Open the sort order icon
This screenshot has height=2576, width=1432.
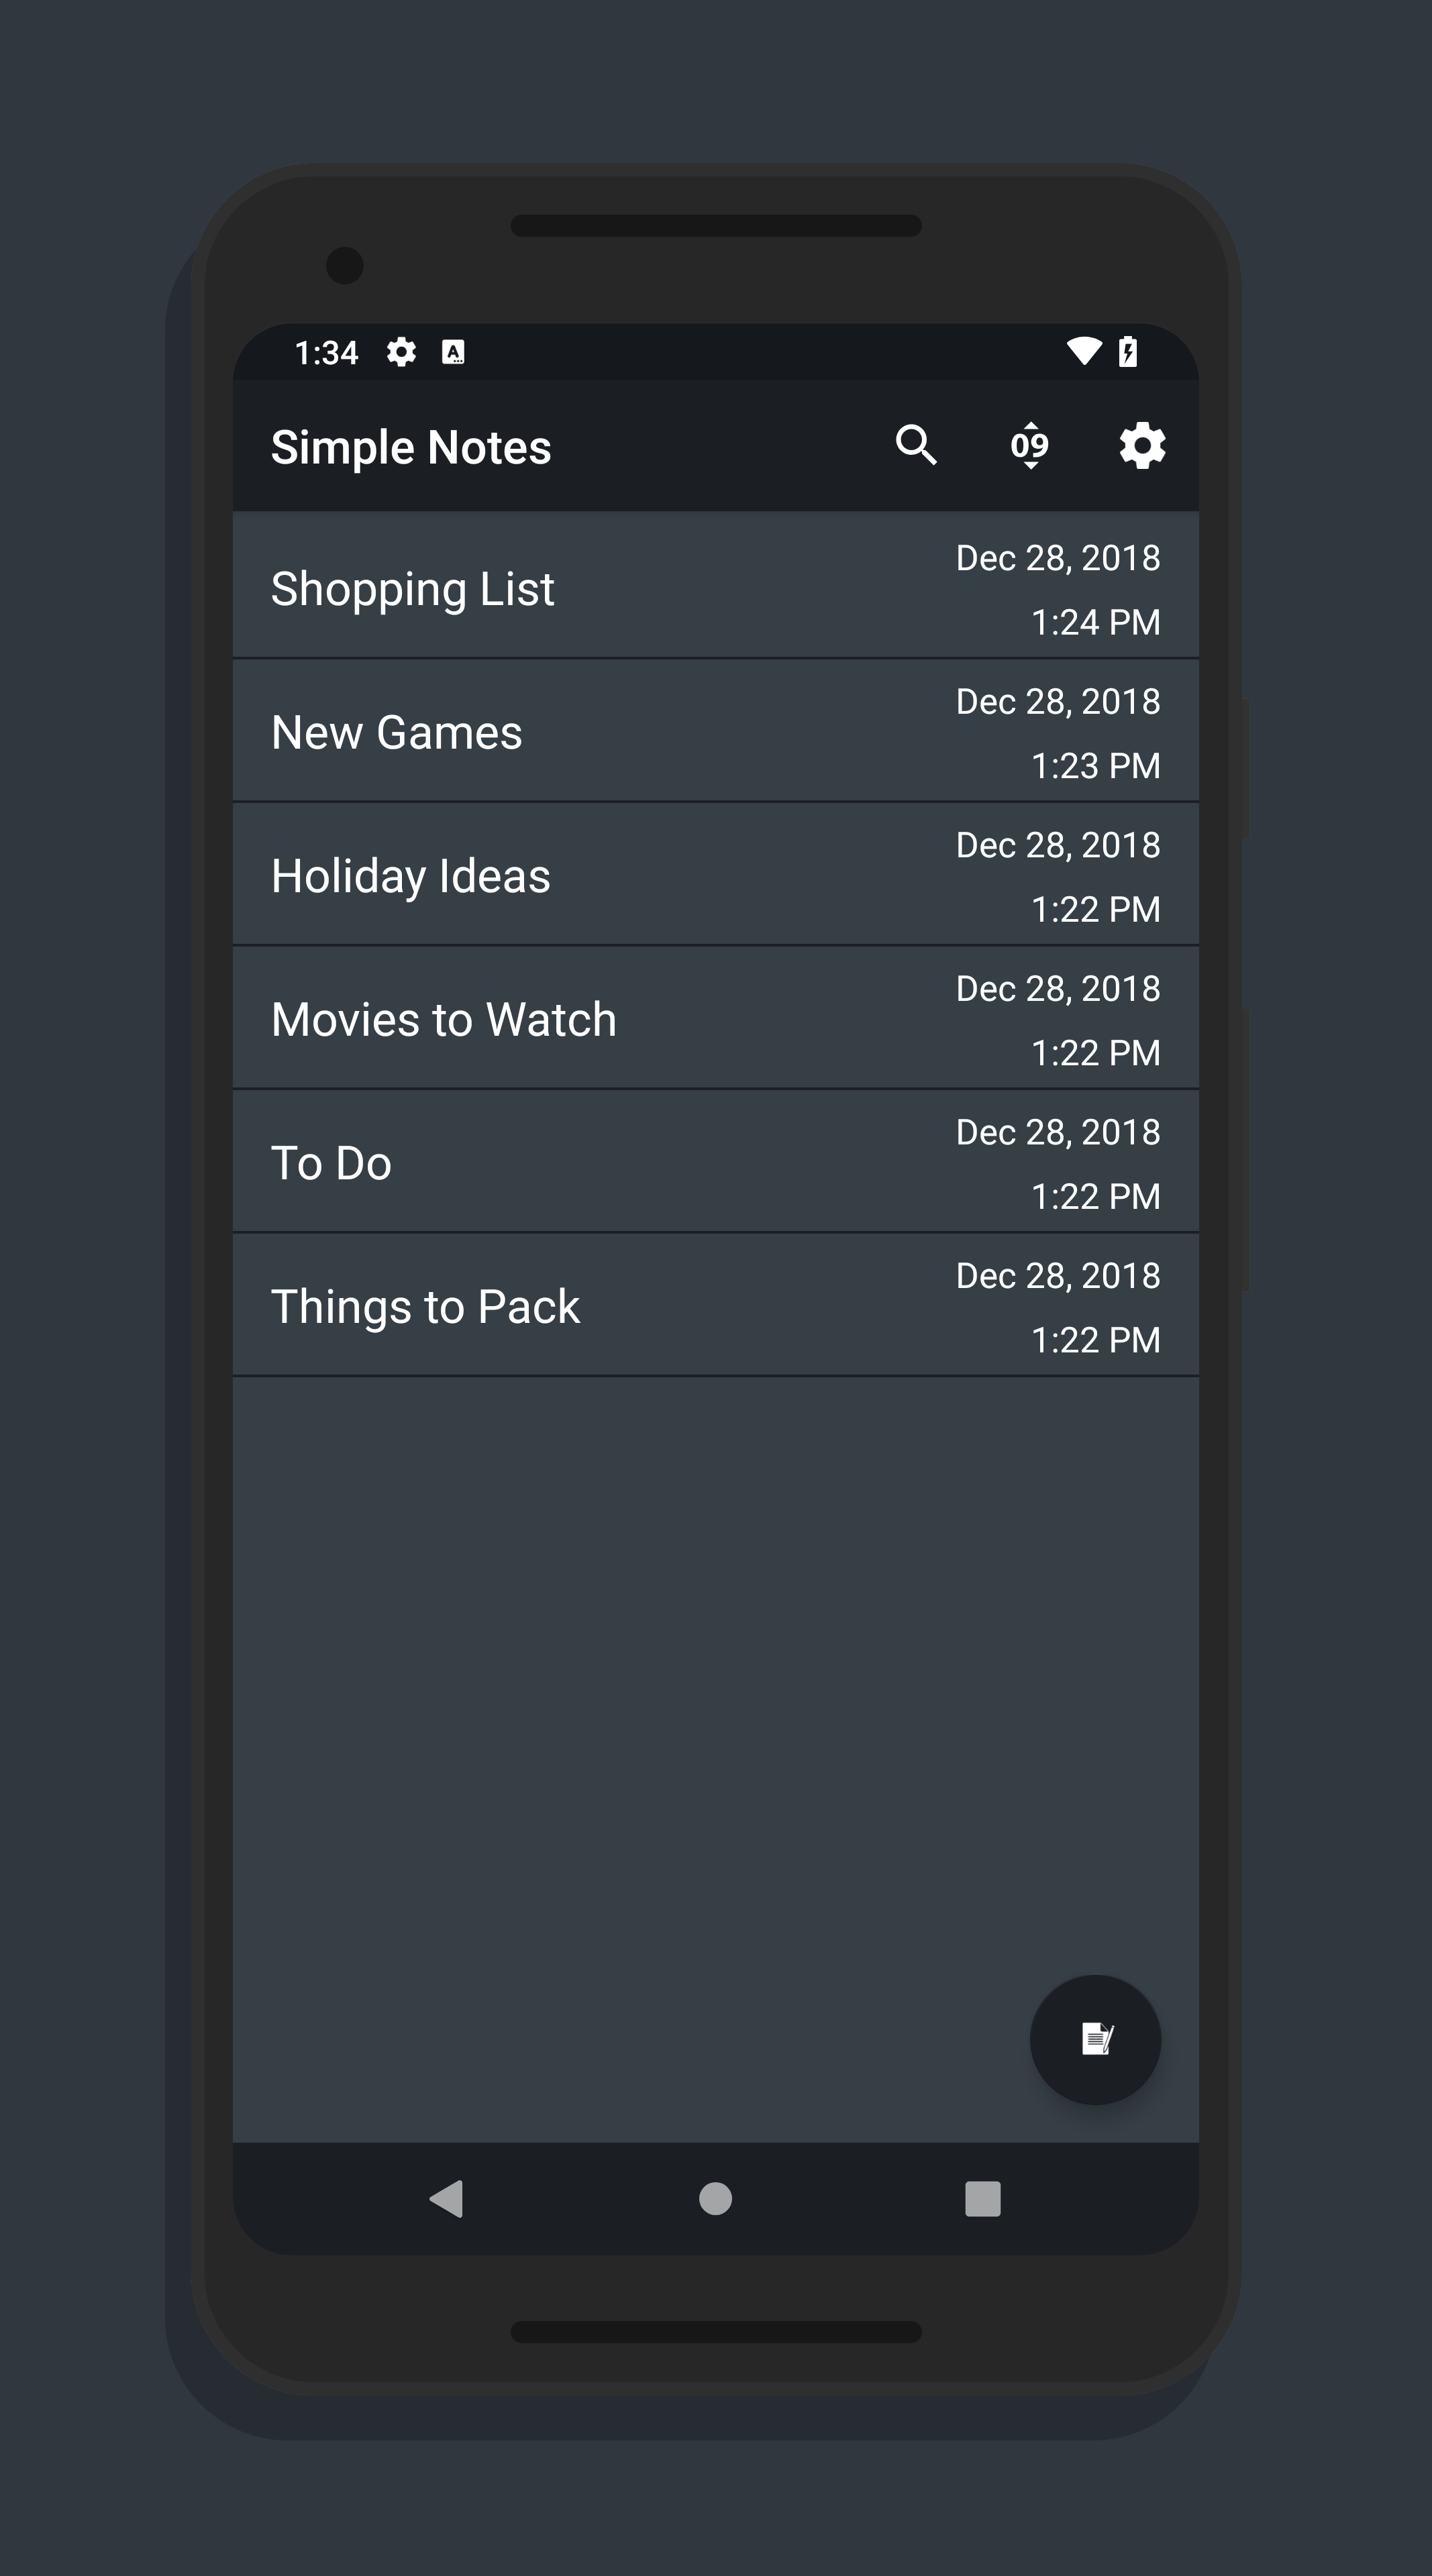click(1029, 445)
